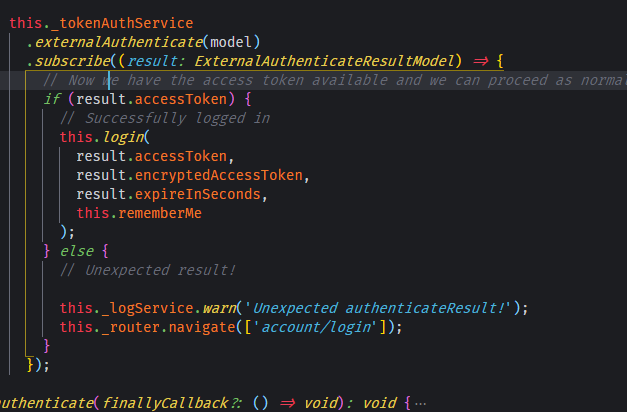Click the pink closing brace after the router.navigate line

47,346
